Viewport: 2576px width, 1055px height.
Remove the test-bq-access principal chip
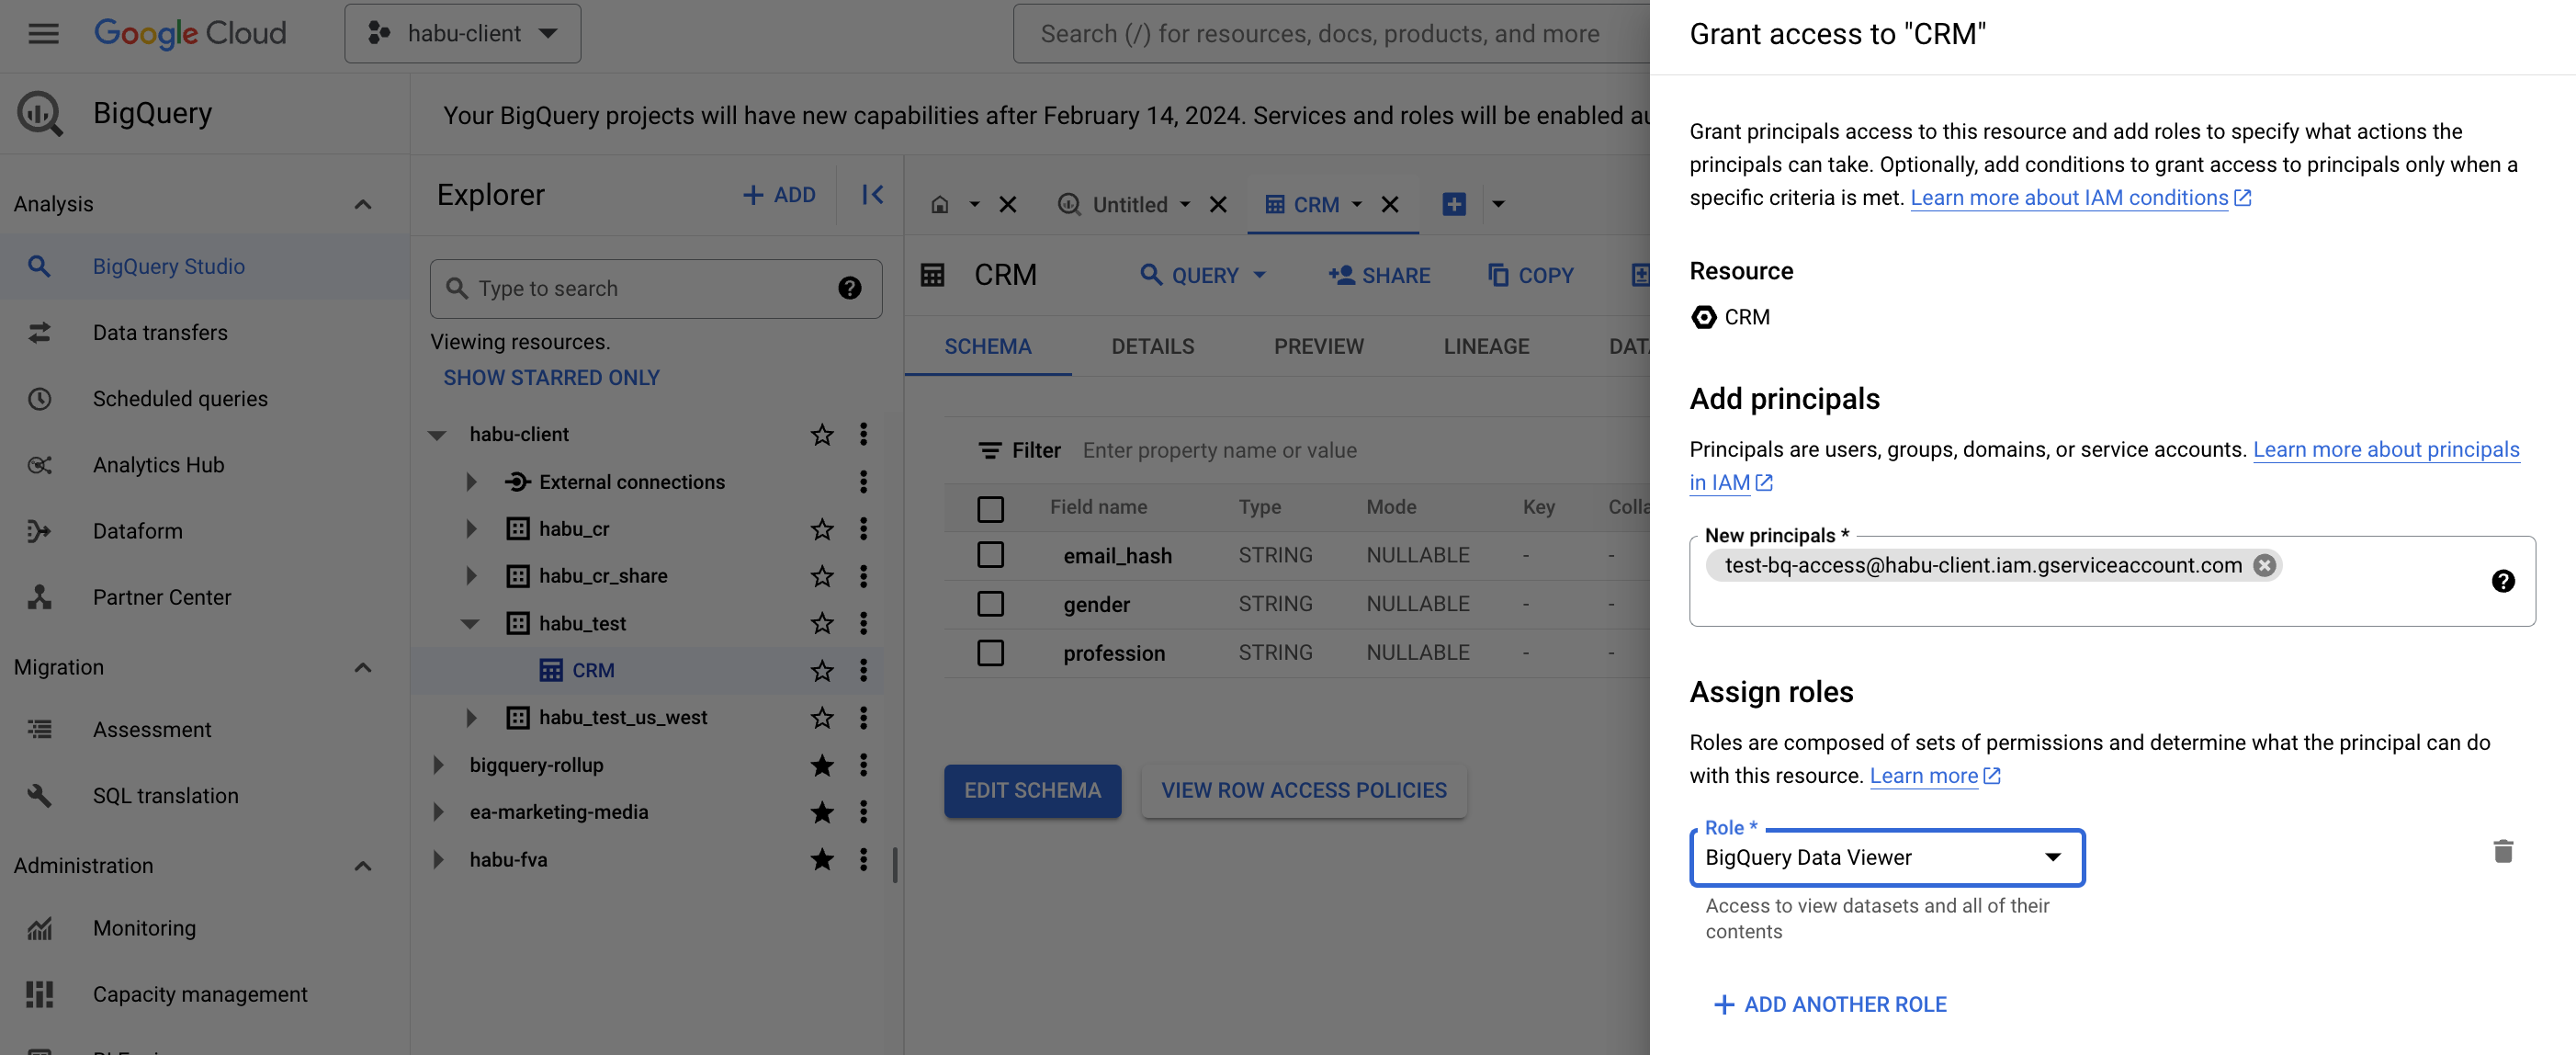tap(2264, 565)
